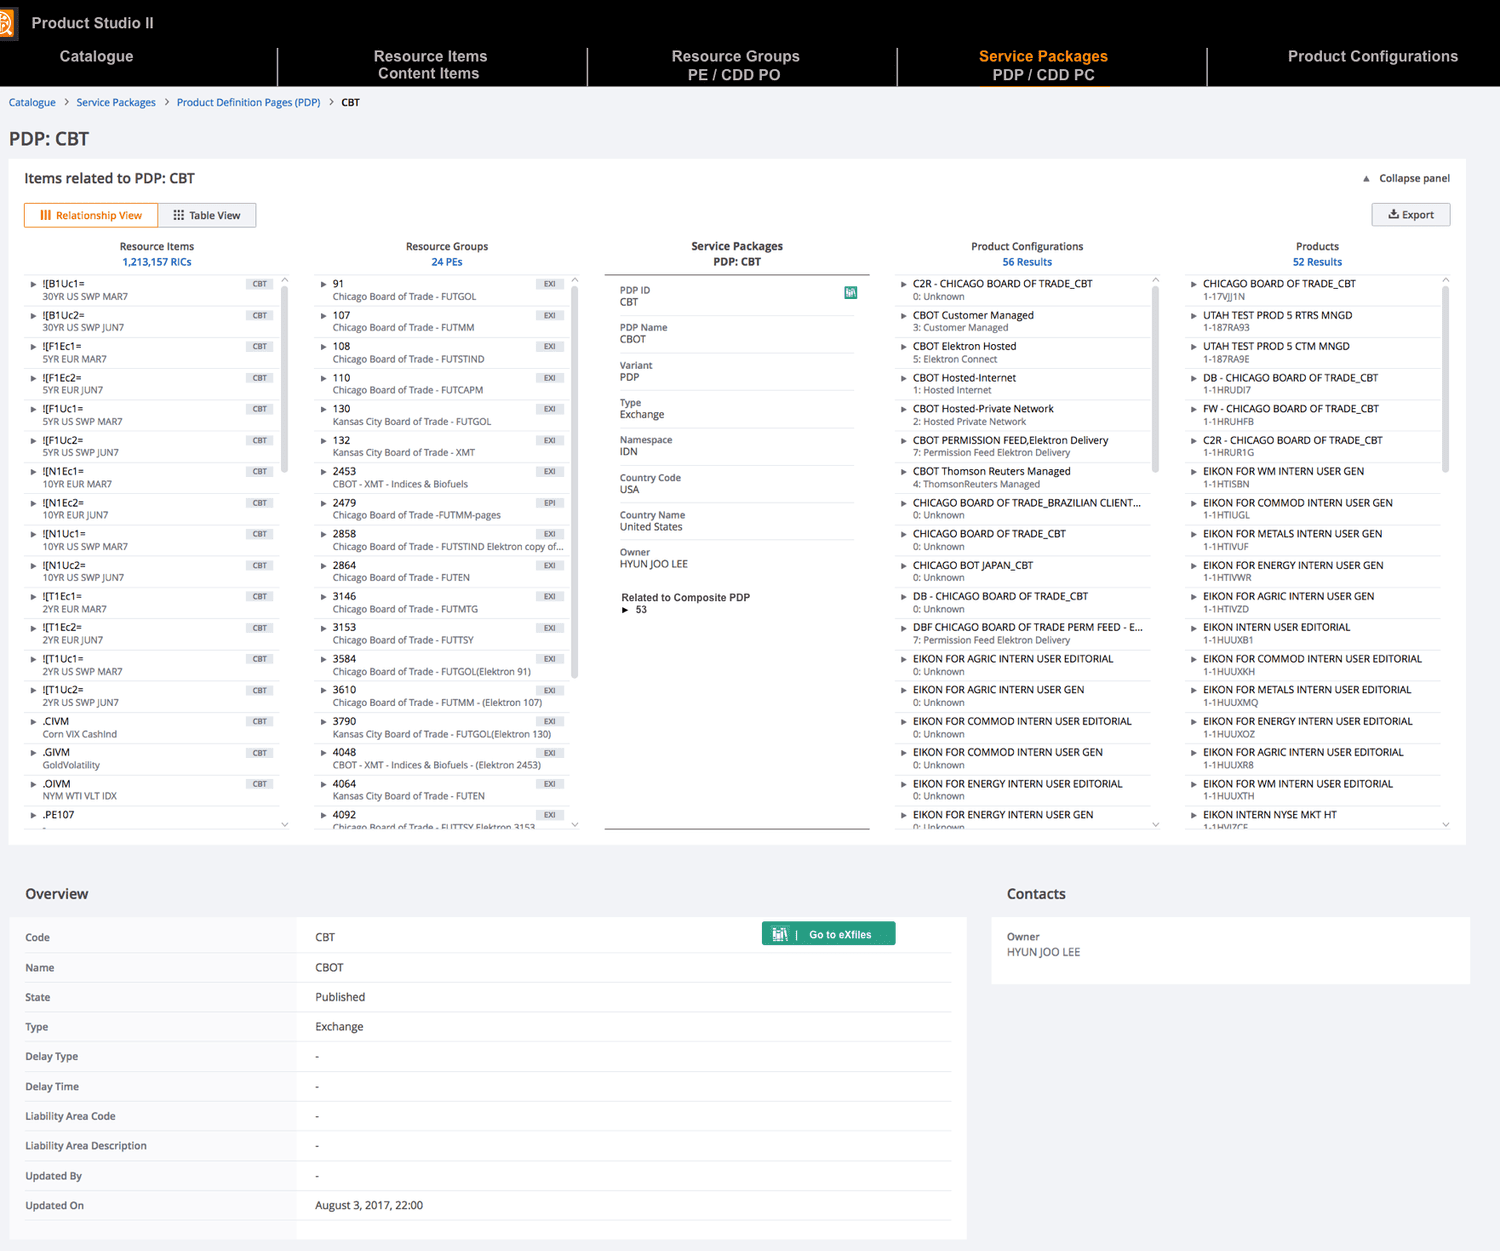Click the Resource Items column scrollbar
This screenshot has height=1251, width=1500.
285,380
